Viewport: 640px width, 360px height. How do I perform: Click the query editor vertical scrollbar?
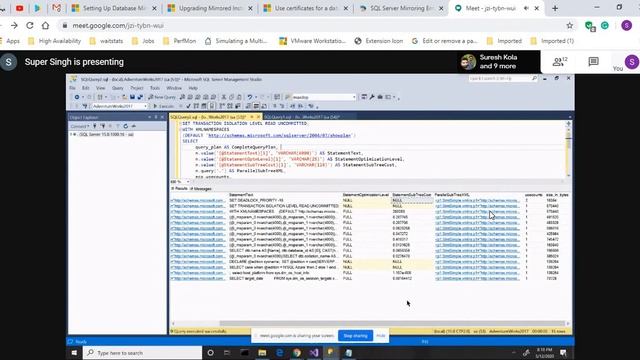click(568, 149)
